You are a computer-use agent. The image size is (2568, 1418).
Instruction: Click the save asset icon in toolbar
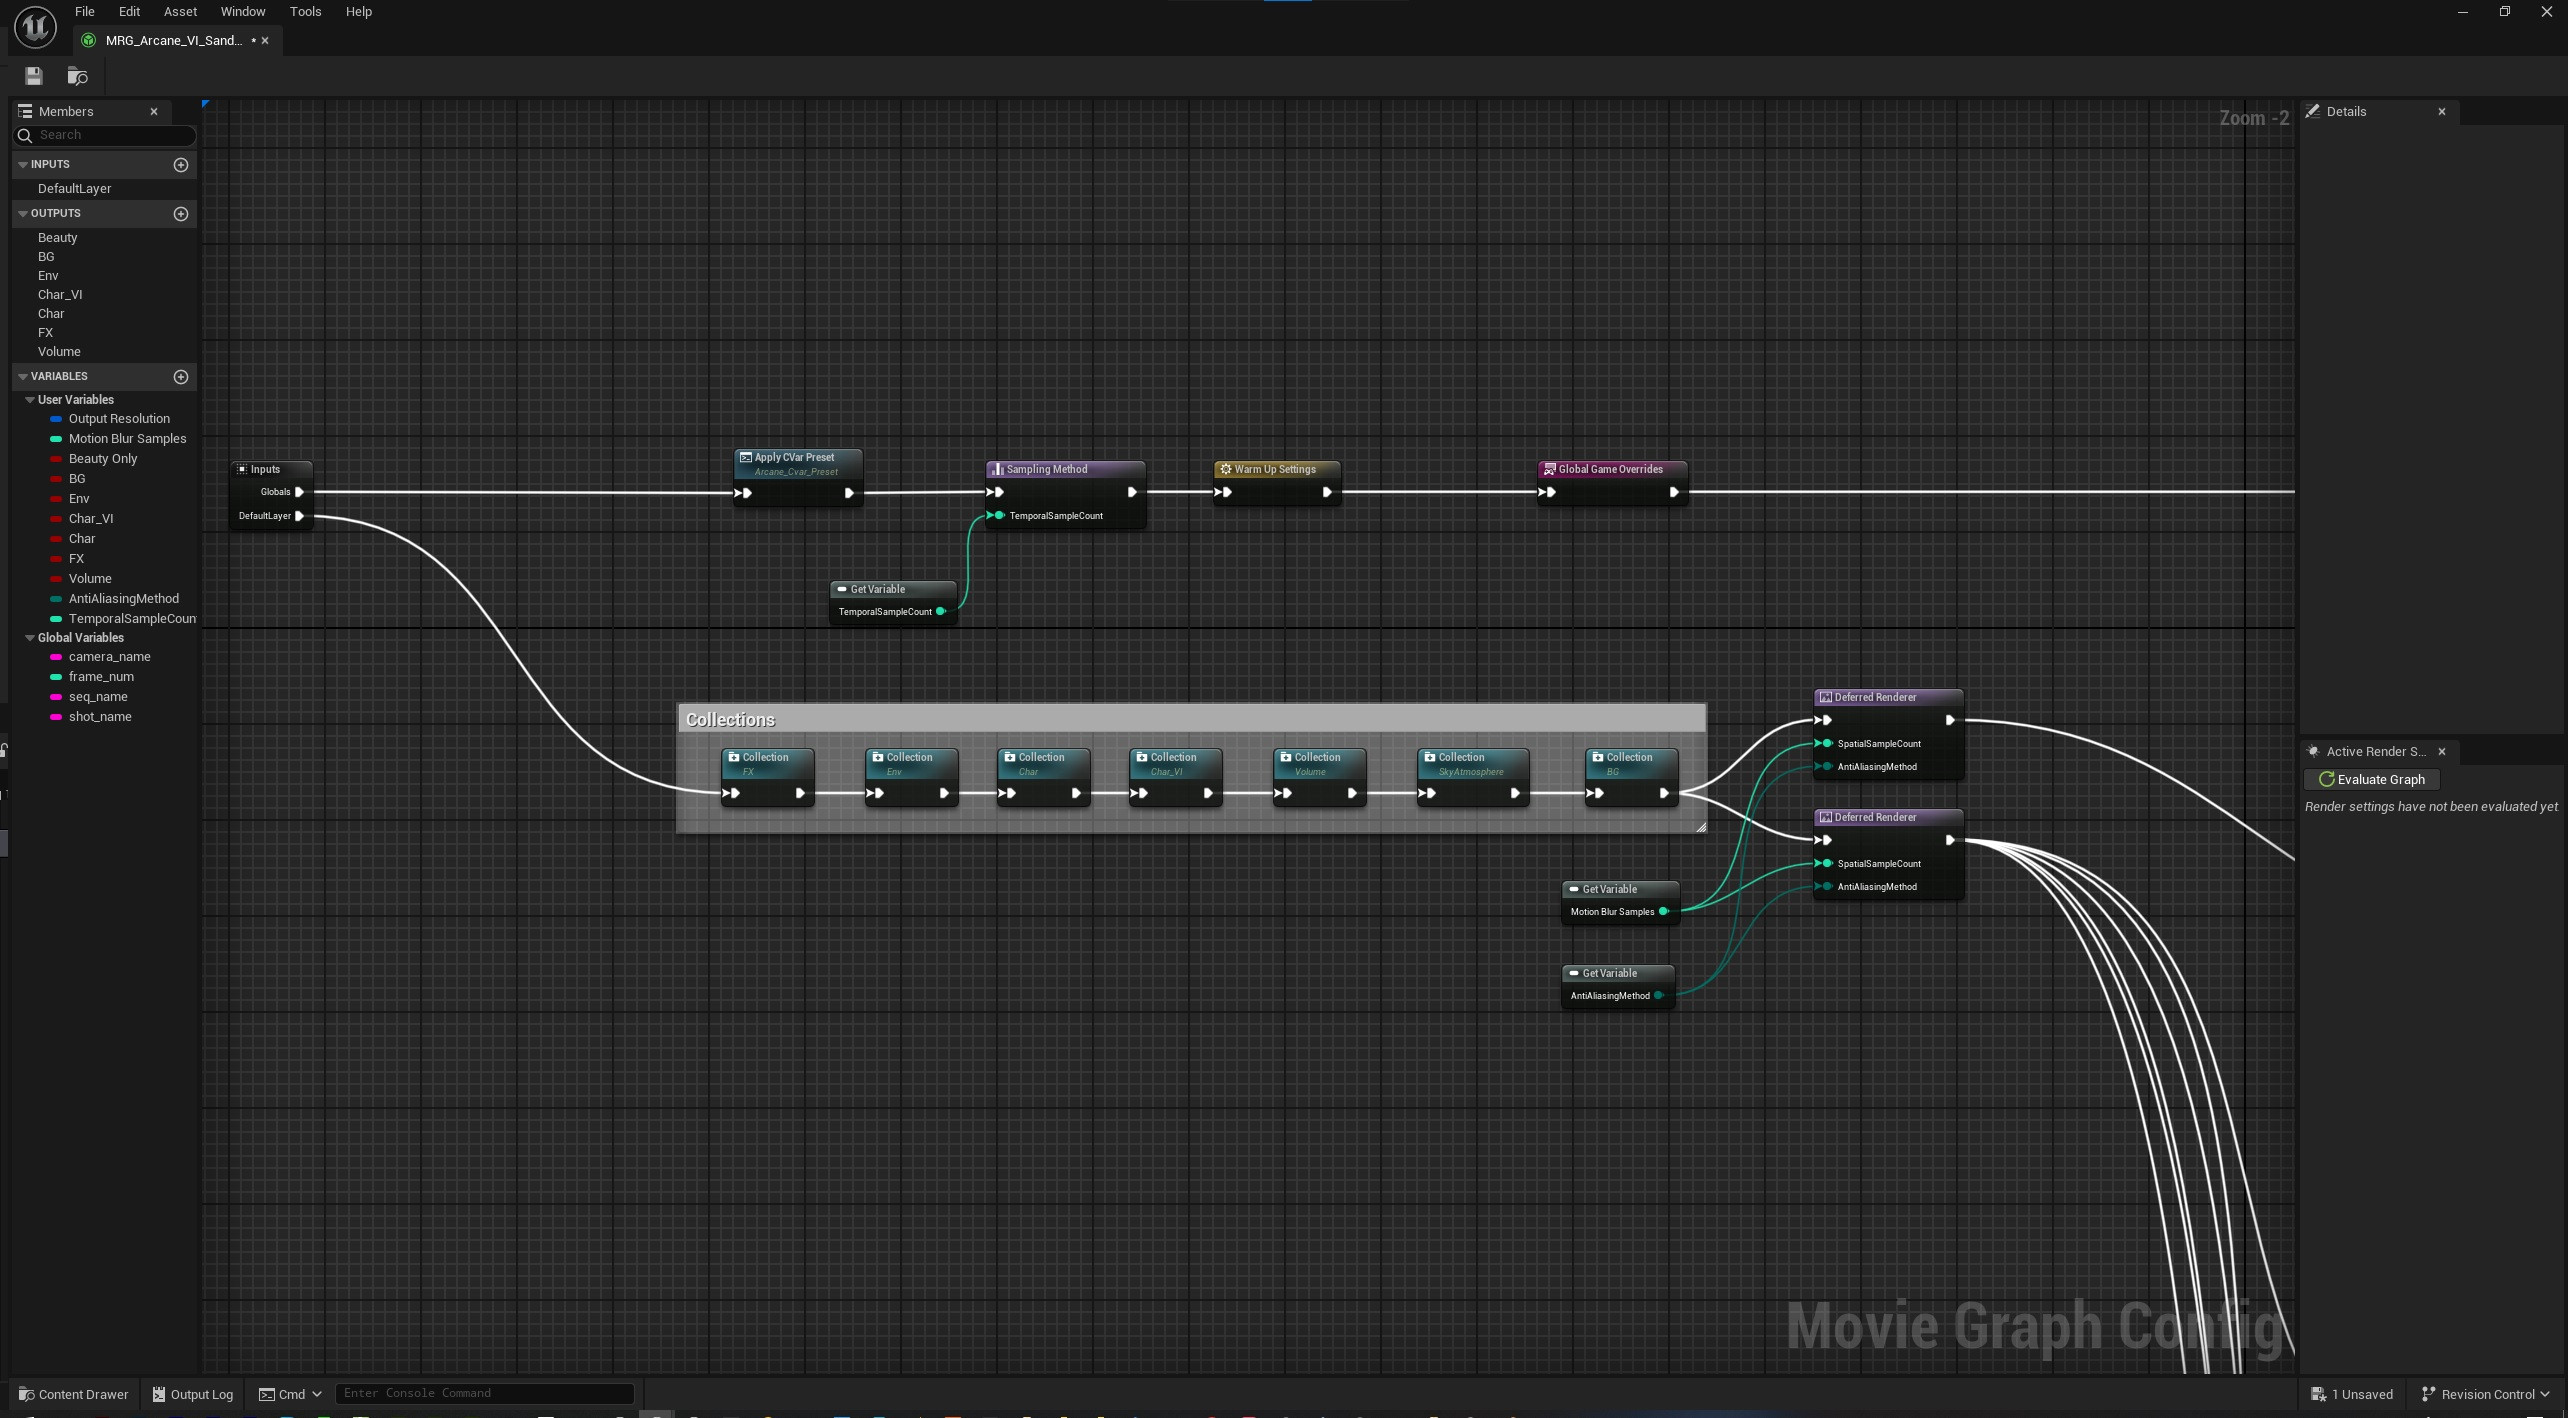coord(34,76)
